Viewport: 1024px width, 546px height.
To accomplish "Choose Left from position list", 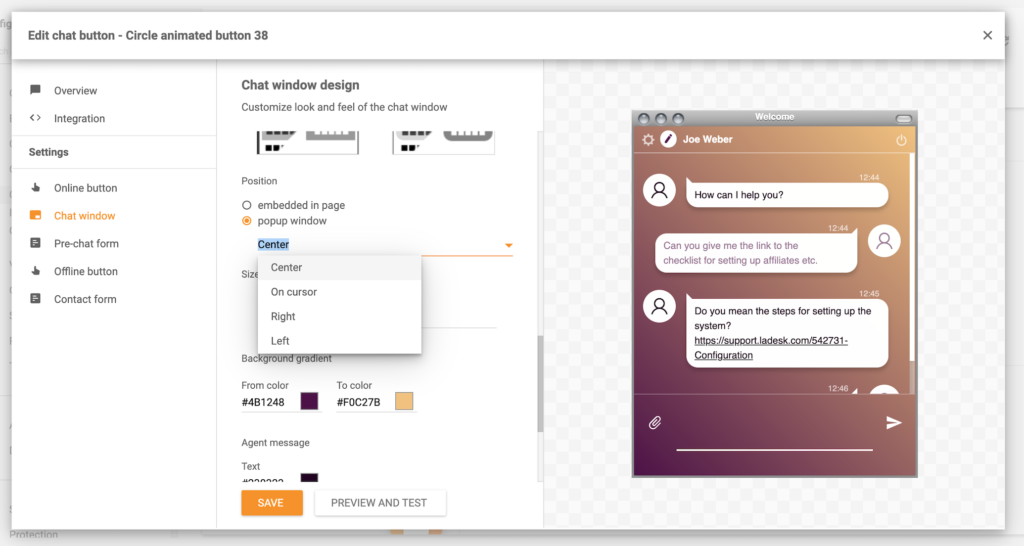I will click(x=280, y=341).
